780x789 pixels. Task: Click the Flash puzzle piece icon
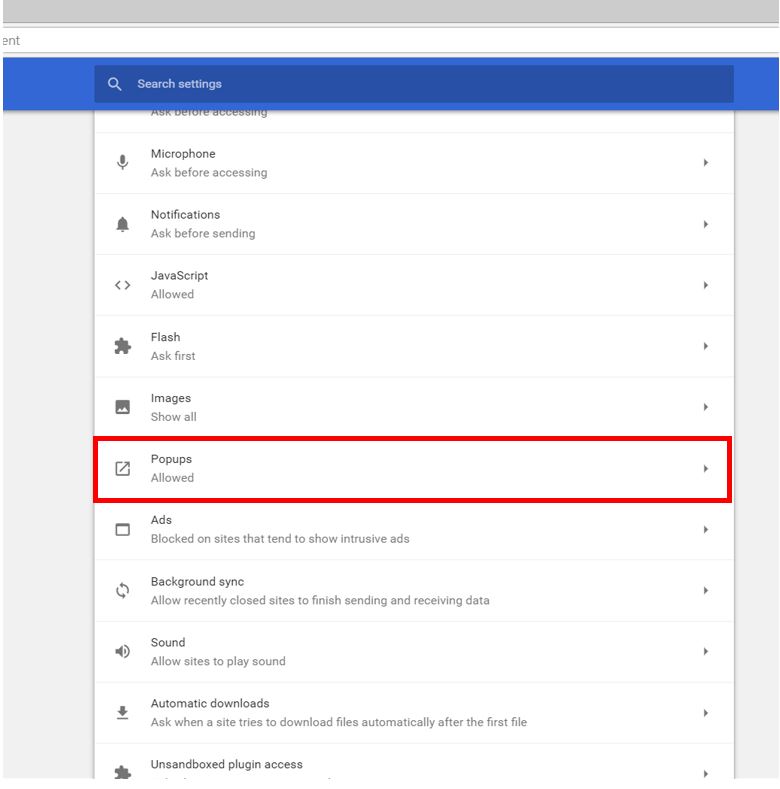coord(122,346)
